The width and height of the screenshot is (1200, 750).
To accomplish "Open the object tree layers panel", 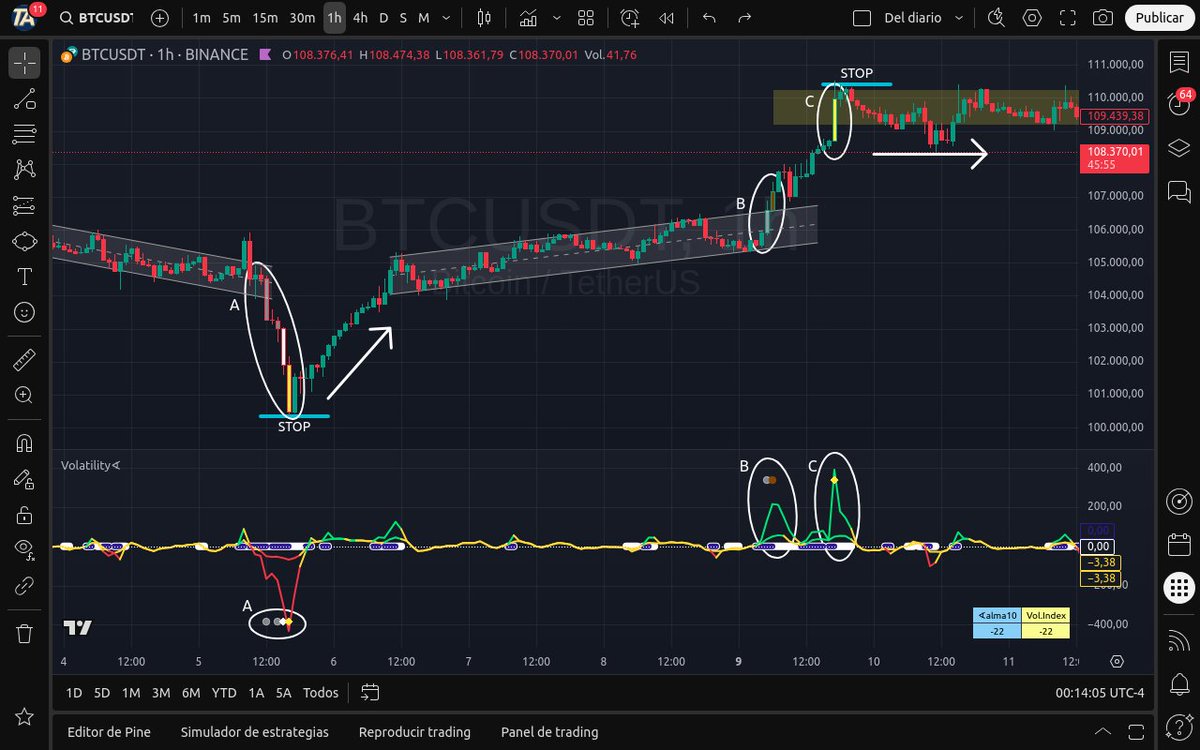I will click(1178, 147).
